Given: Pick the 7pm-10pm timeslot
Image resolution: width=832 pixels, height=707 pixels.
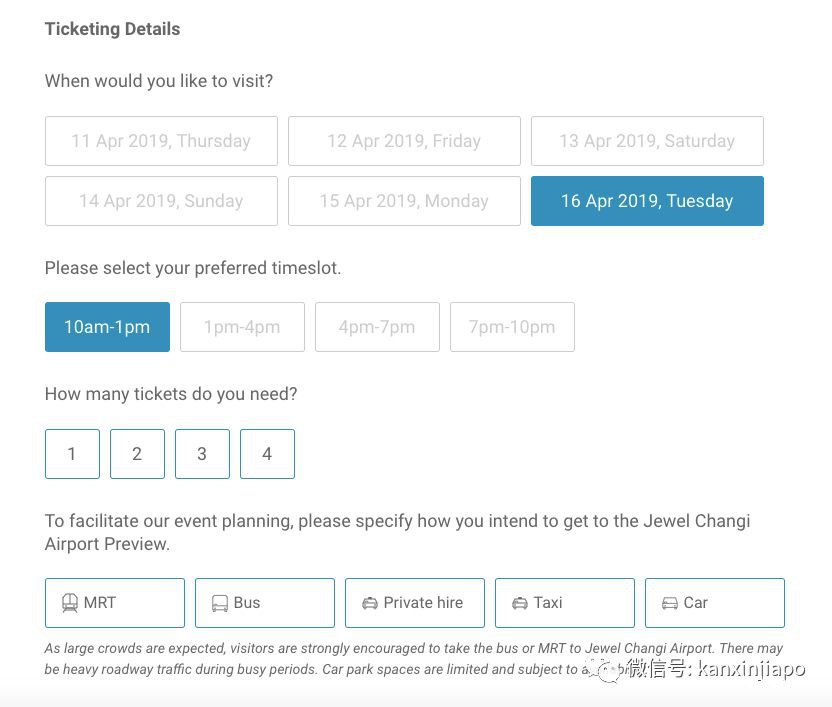Looking at the screenshot, I should tap(512, 327).
